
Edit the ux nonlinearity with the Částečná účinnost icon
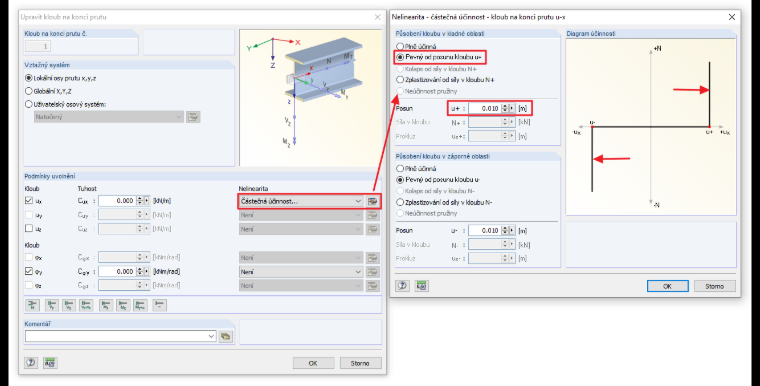tap(372, 201)
